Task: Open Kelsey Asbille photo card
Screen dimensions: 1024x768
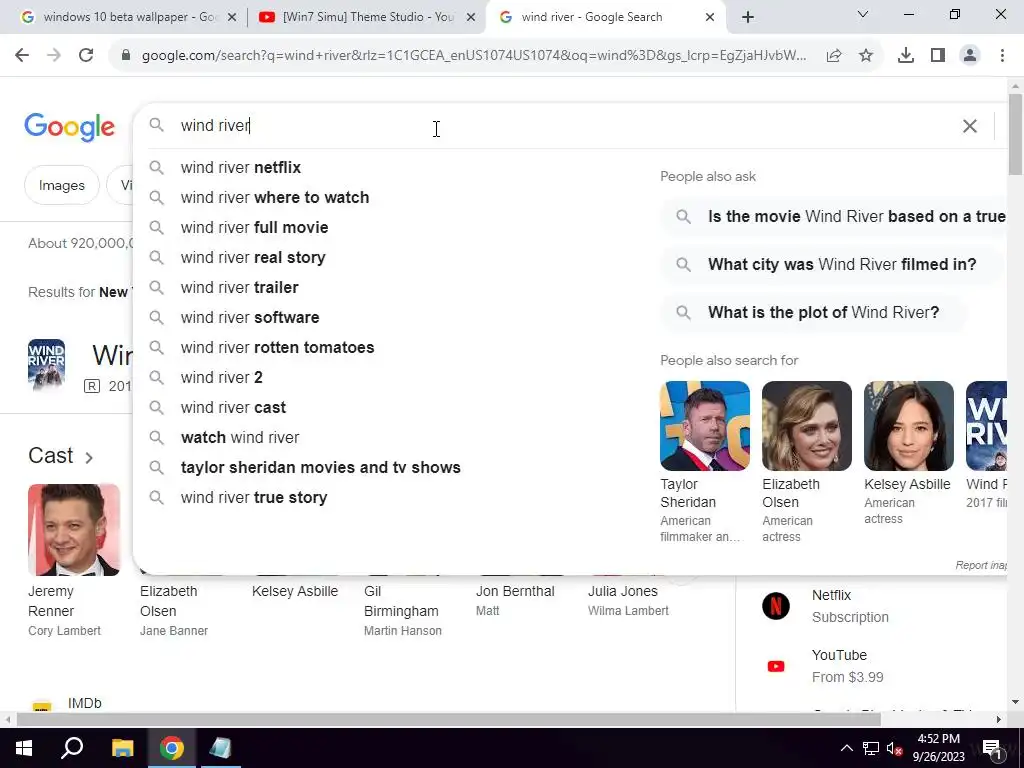Action: 908,426
